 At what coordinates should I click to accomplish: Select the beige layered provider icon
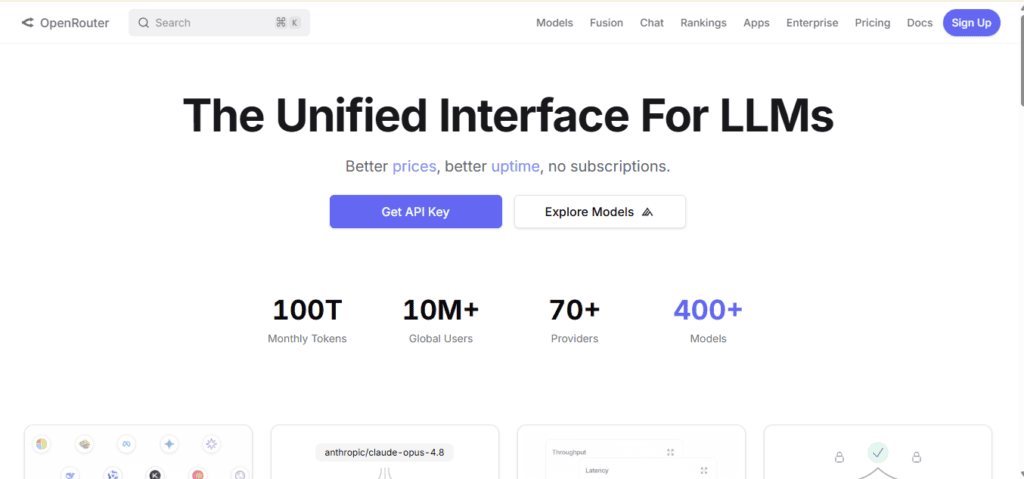pos(84,444)
